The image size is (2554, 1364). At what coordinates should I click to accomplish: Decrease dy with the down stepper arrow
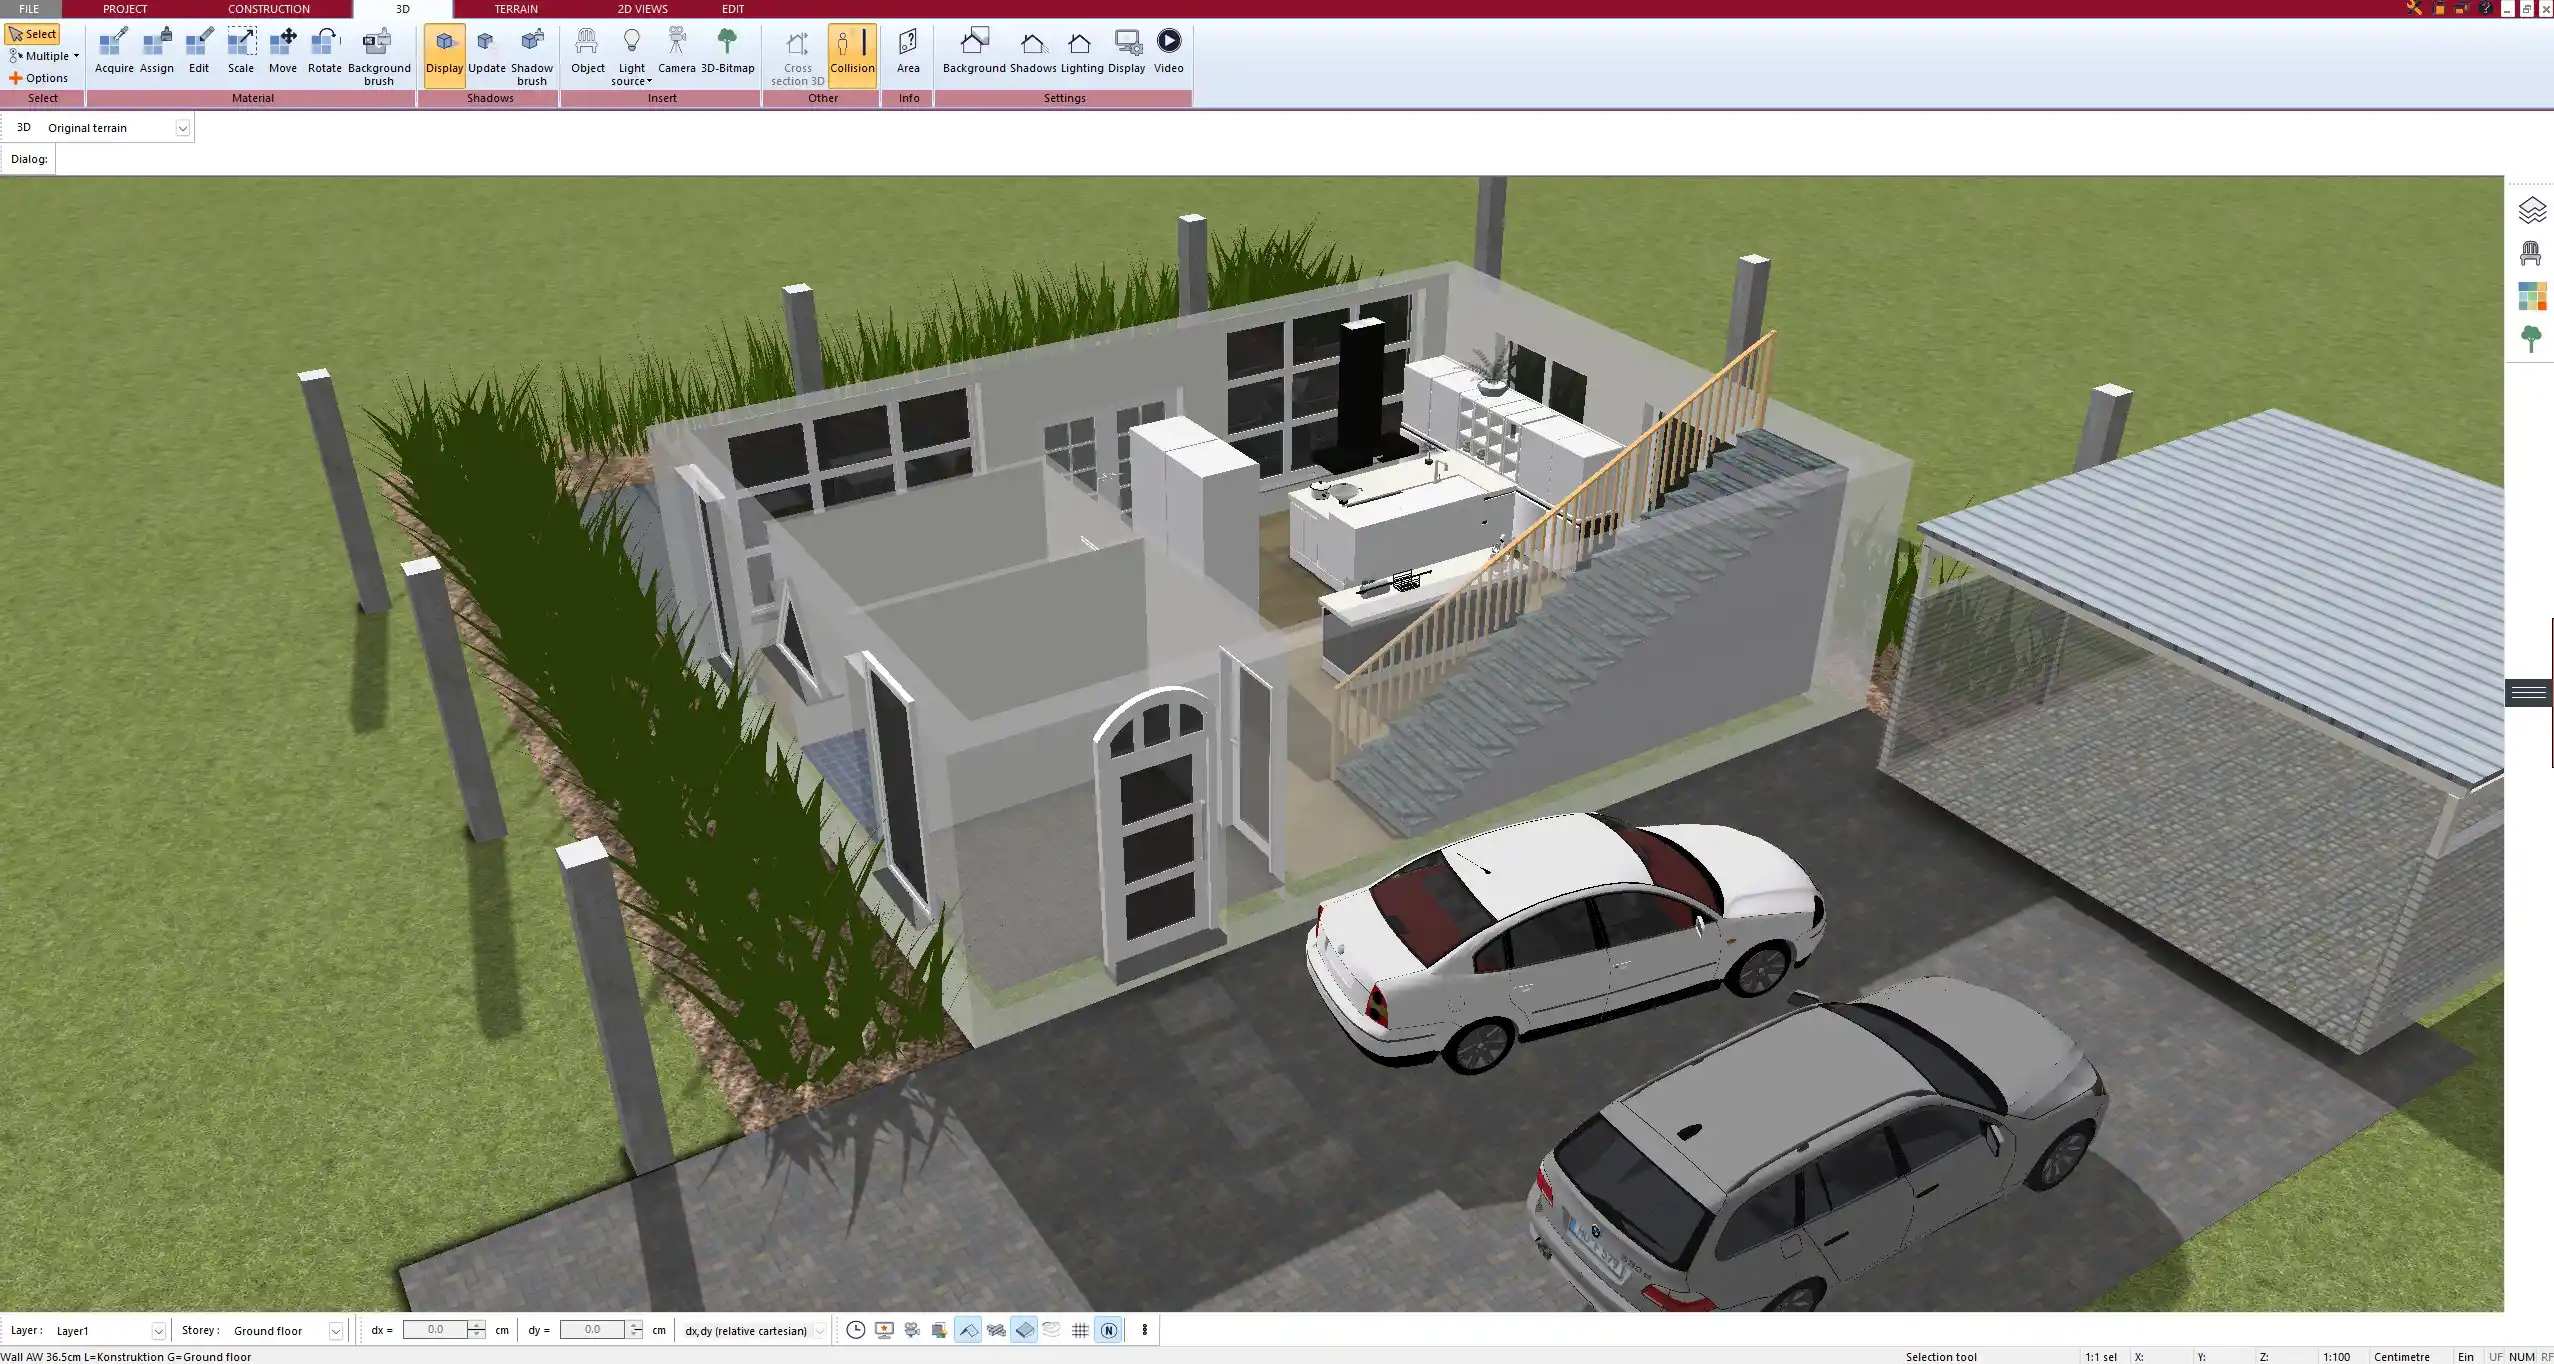pos(635,1335)
